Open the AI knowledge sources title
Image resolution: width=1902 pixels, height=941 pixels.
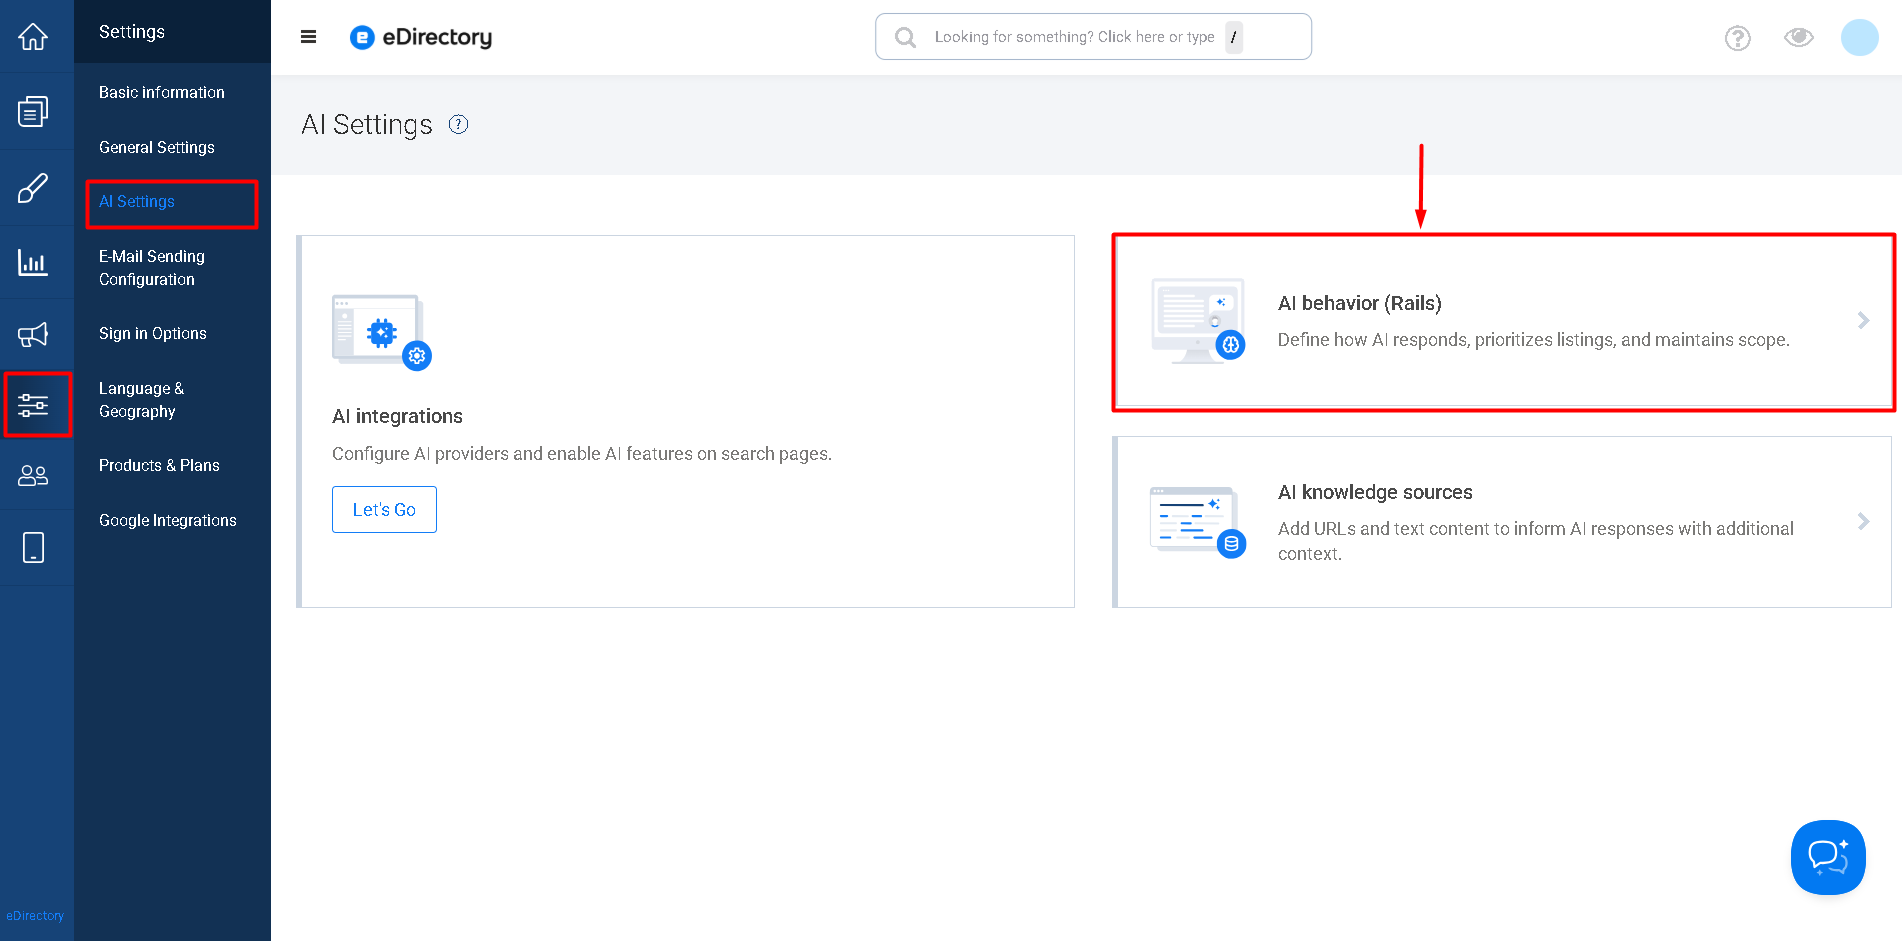click(x=1375, y=492)
